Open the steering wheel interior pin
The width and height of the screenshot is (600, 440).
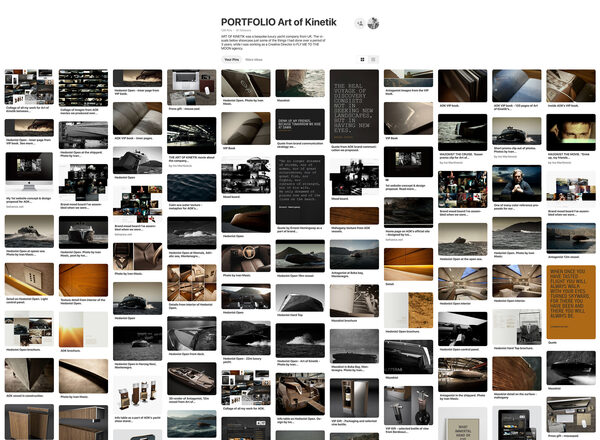click(246, 258)
